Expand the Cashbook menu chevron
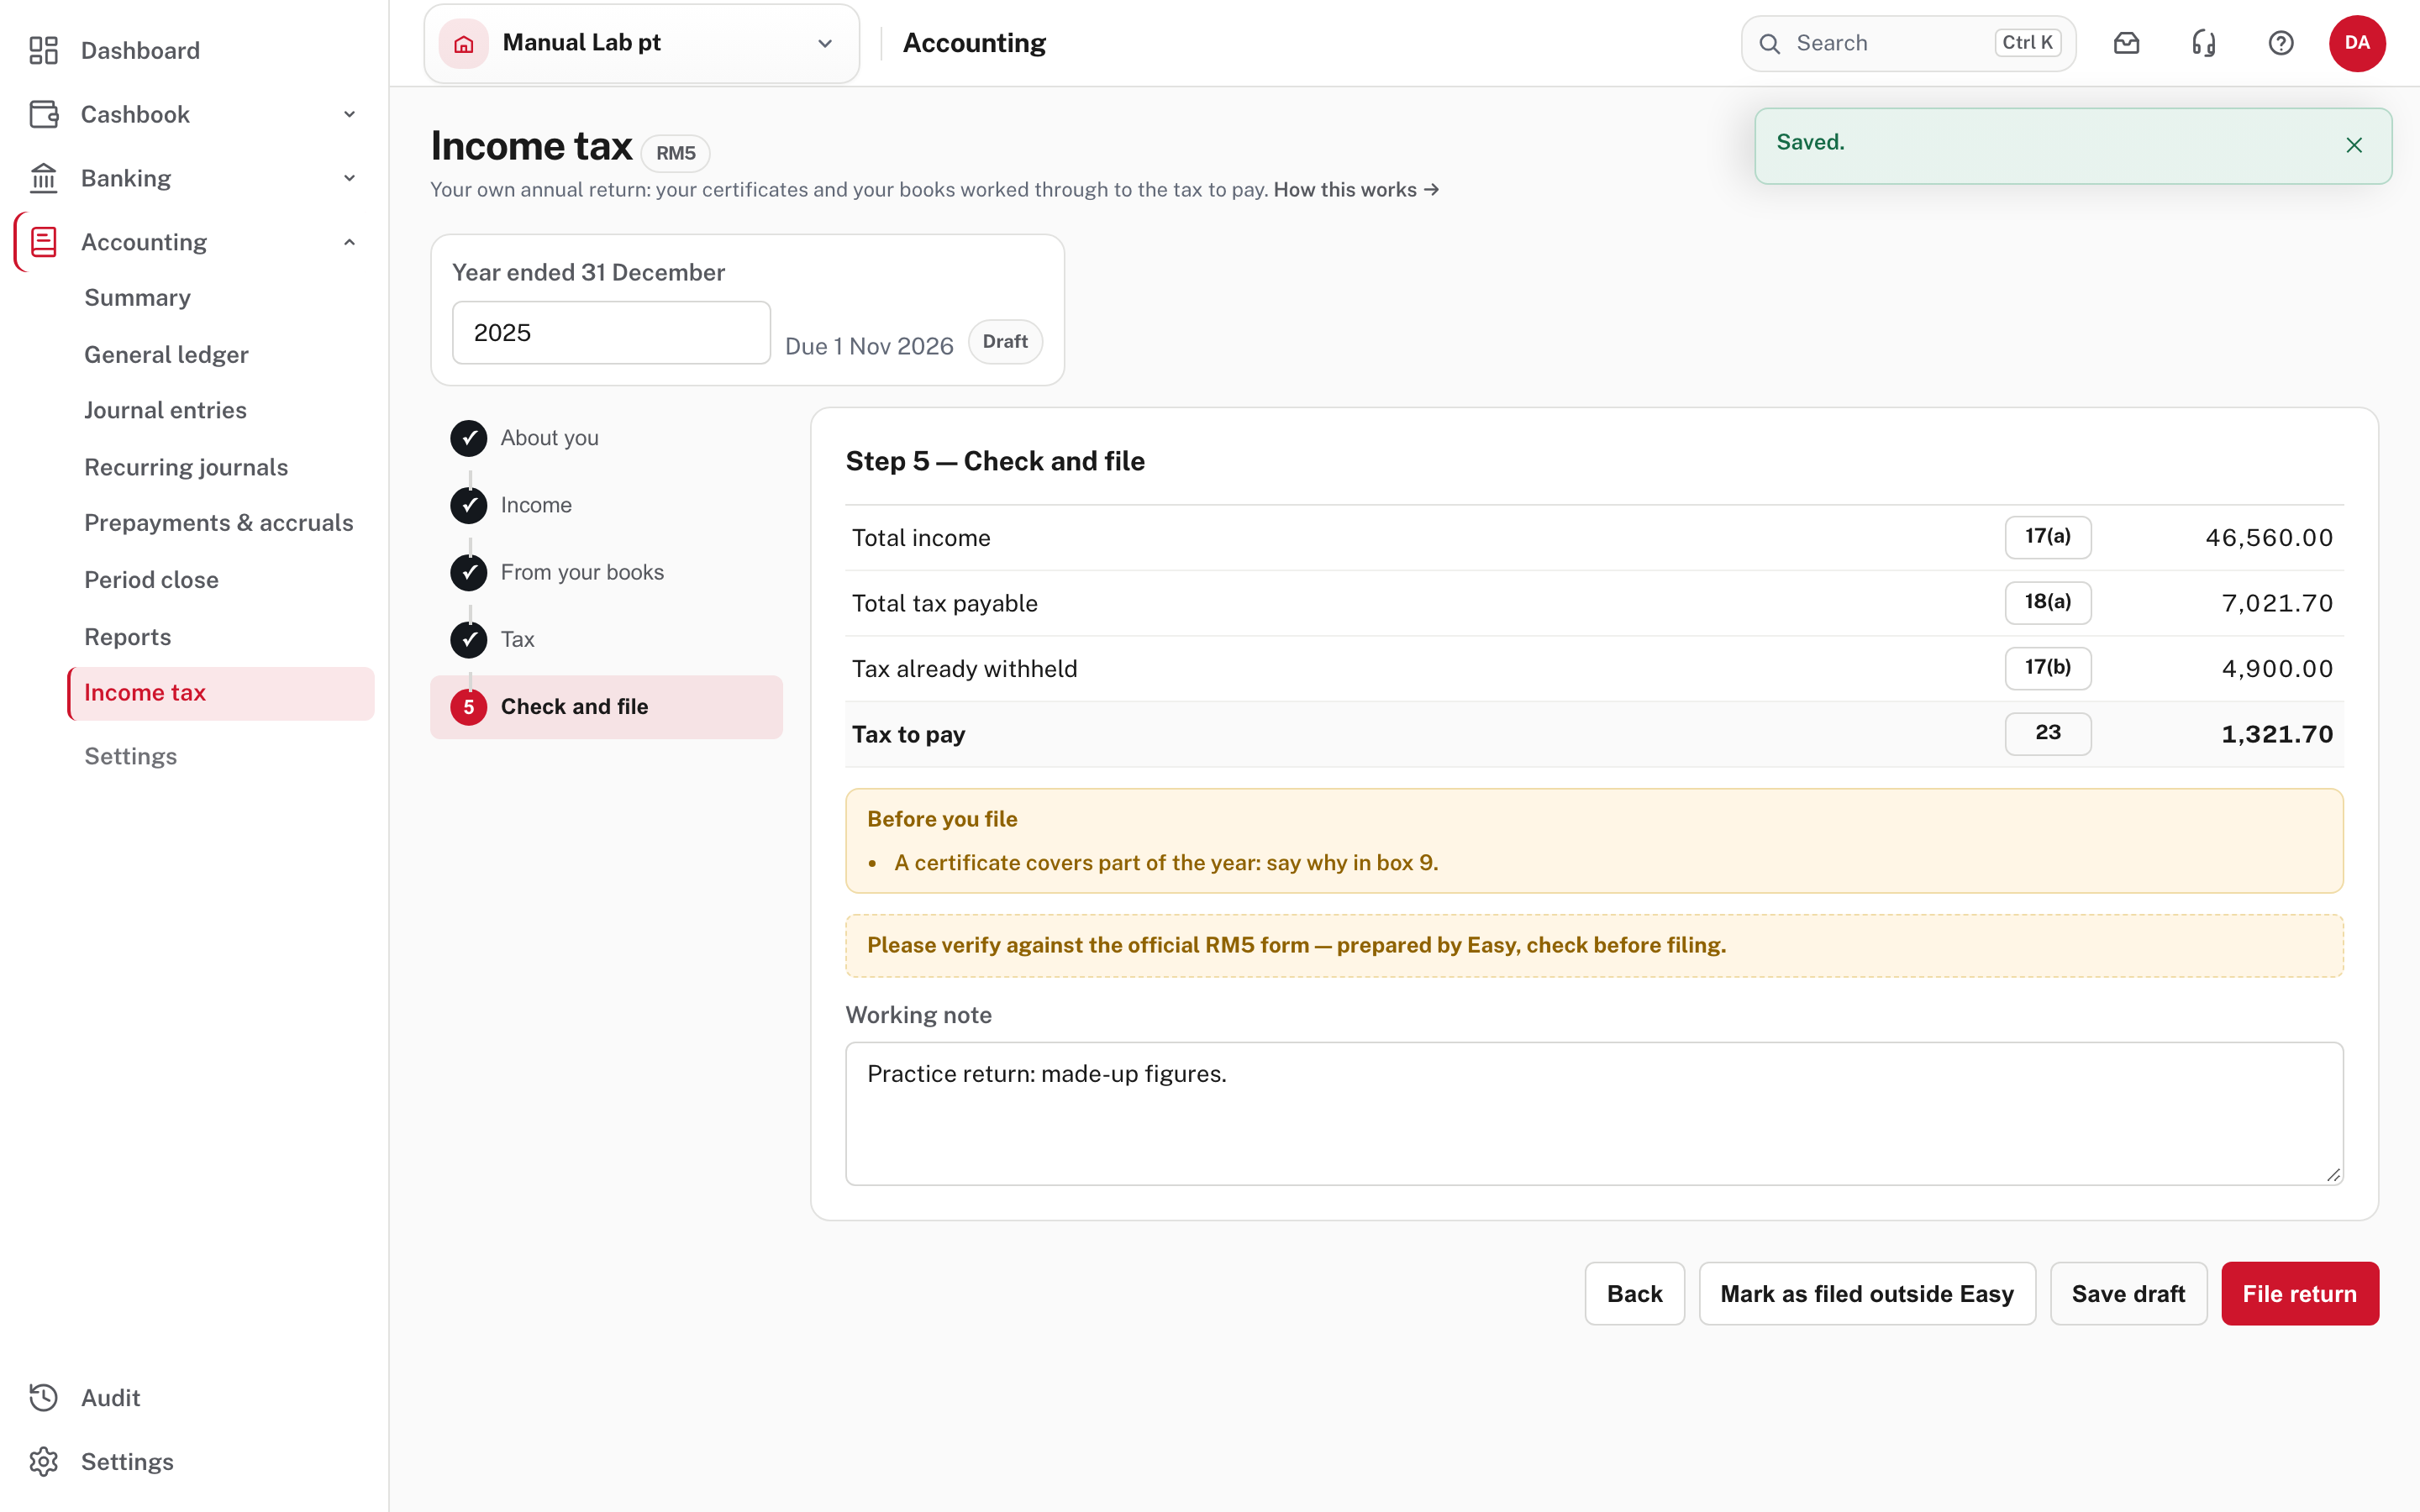Viewport: 2420px width, 1512px height. click(x=349, y=114)
